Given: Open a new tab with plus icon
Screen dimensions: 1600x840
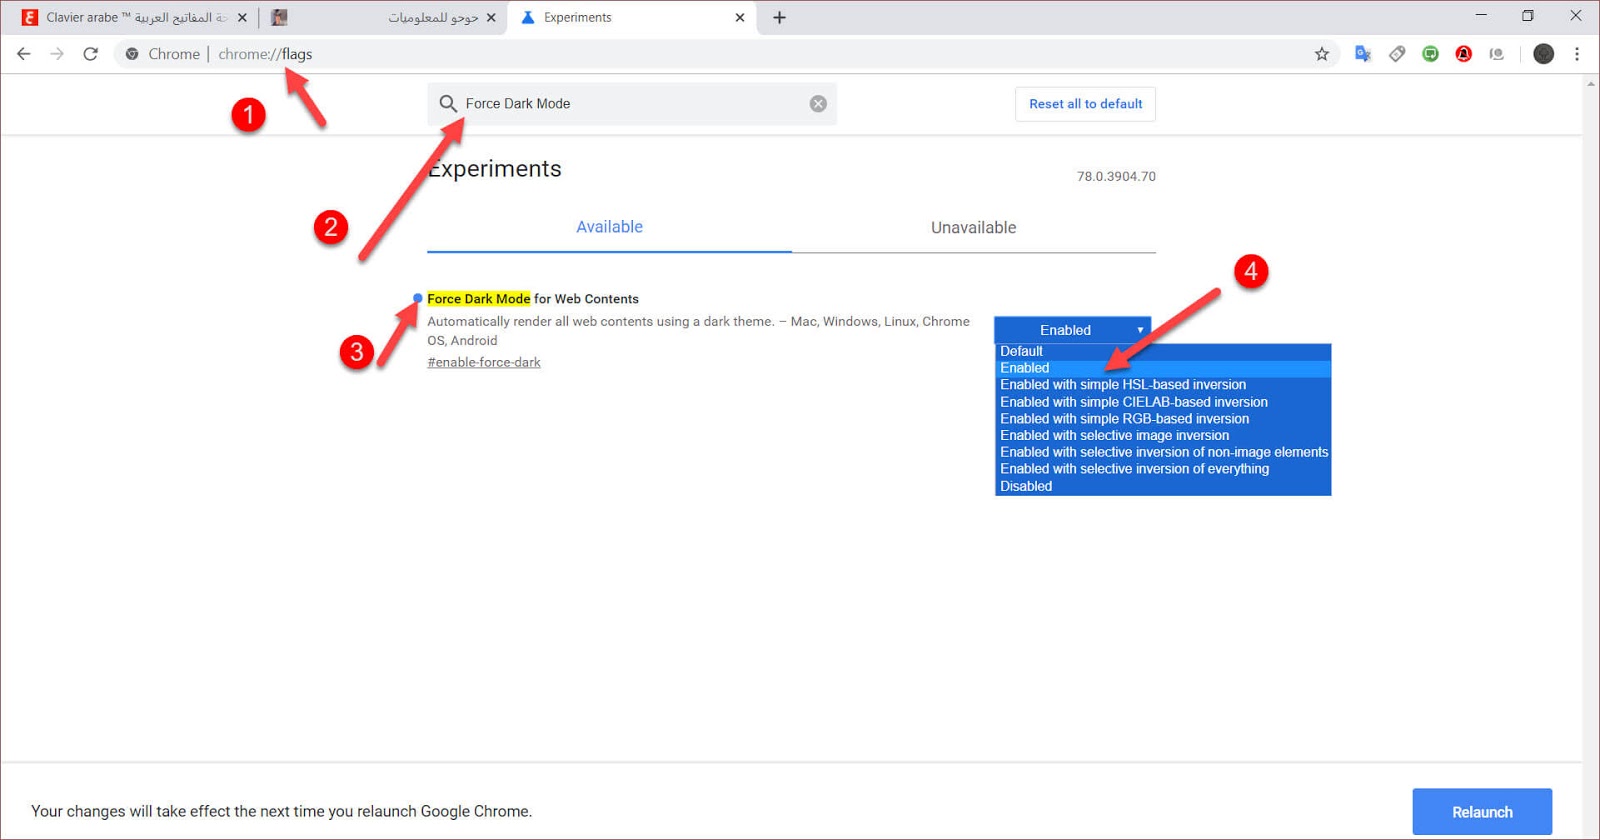Looking at the screenshot, I should [779, 17].
